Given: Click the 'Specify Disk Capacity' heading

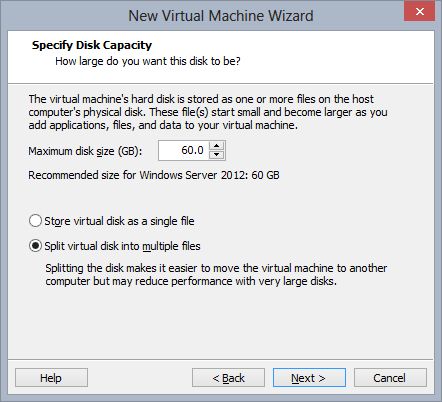Looking at the screenshot, I should (x=92, y=45).
